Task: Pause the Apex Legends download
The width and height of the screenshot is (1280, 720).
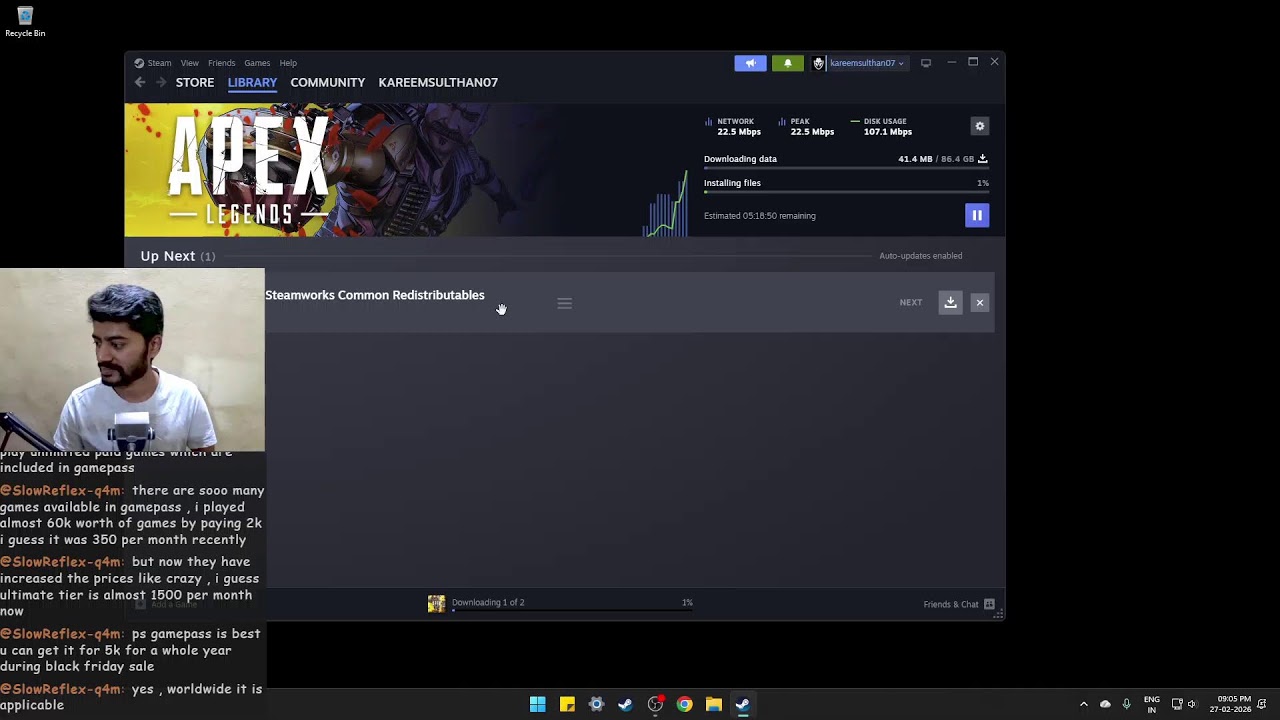Action: point(977,215)
